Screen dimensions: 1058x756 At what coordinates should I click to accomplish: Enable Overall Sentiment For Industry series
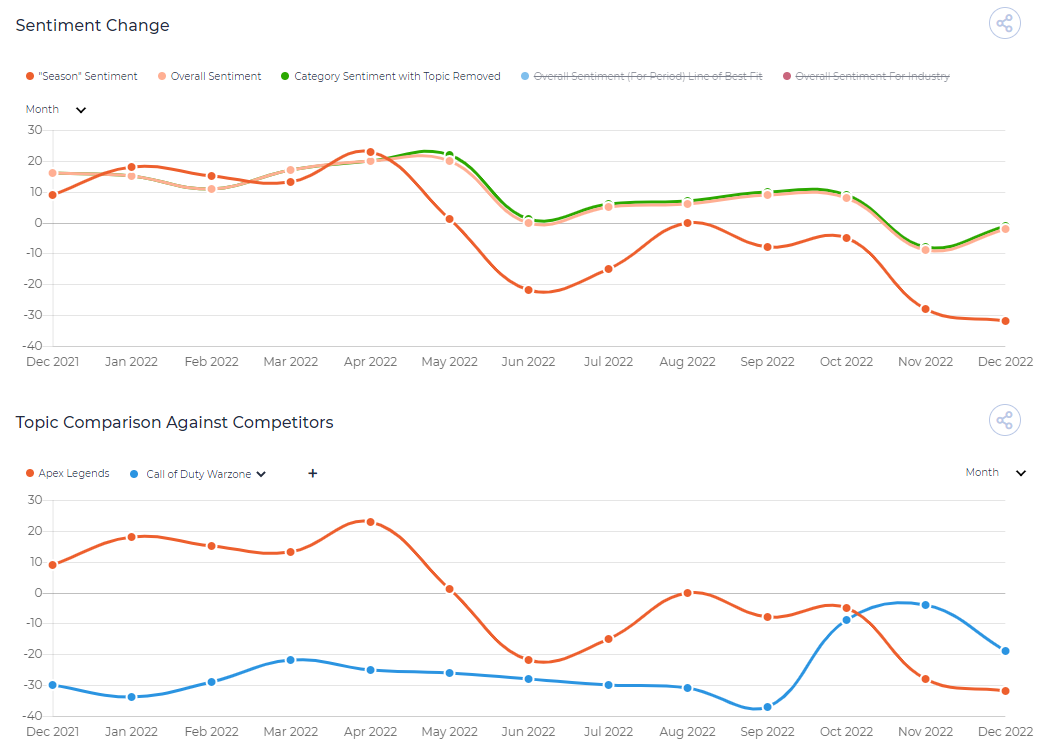[x=866, y=76]
